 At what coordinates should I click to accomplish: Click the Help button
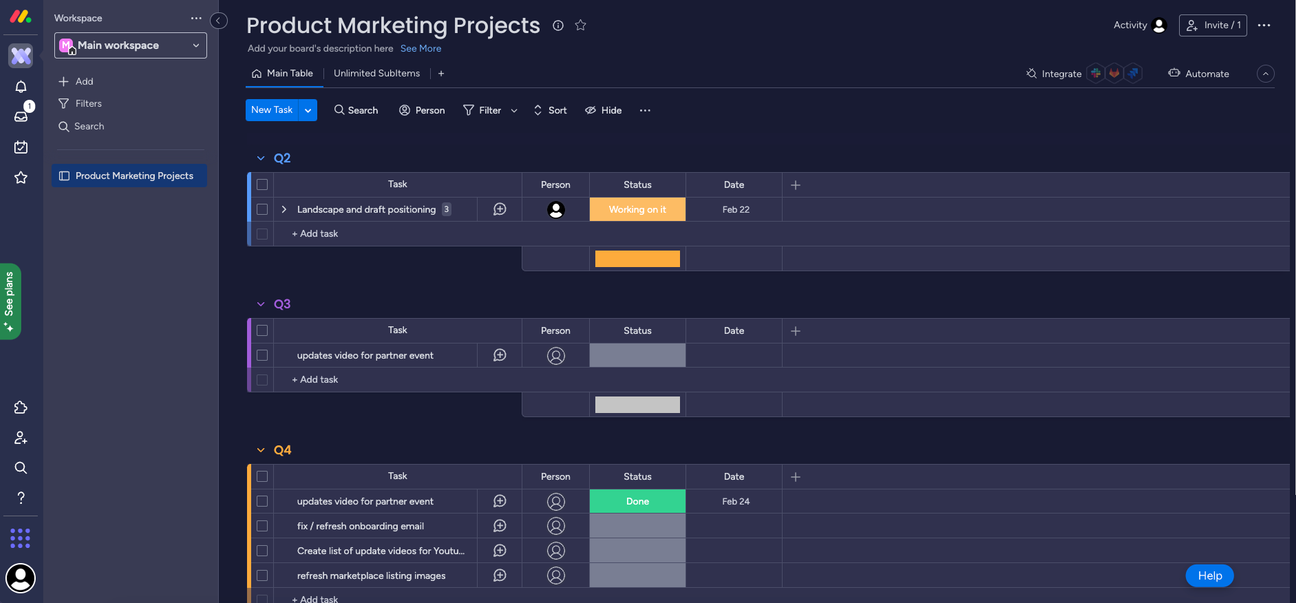(1209, 575)
